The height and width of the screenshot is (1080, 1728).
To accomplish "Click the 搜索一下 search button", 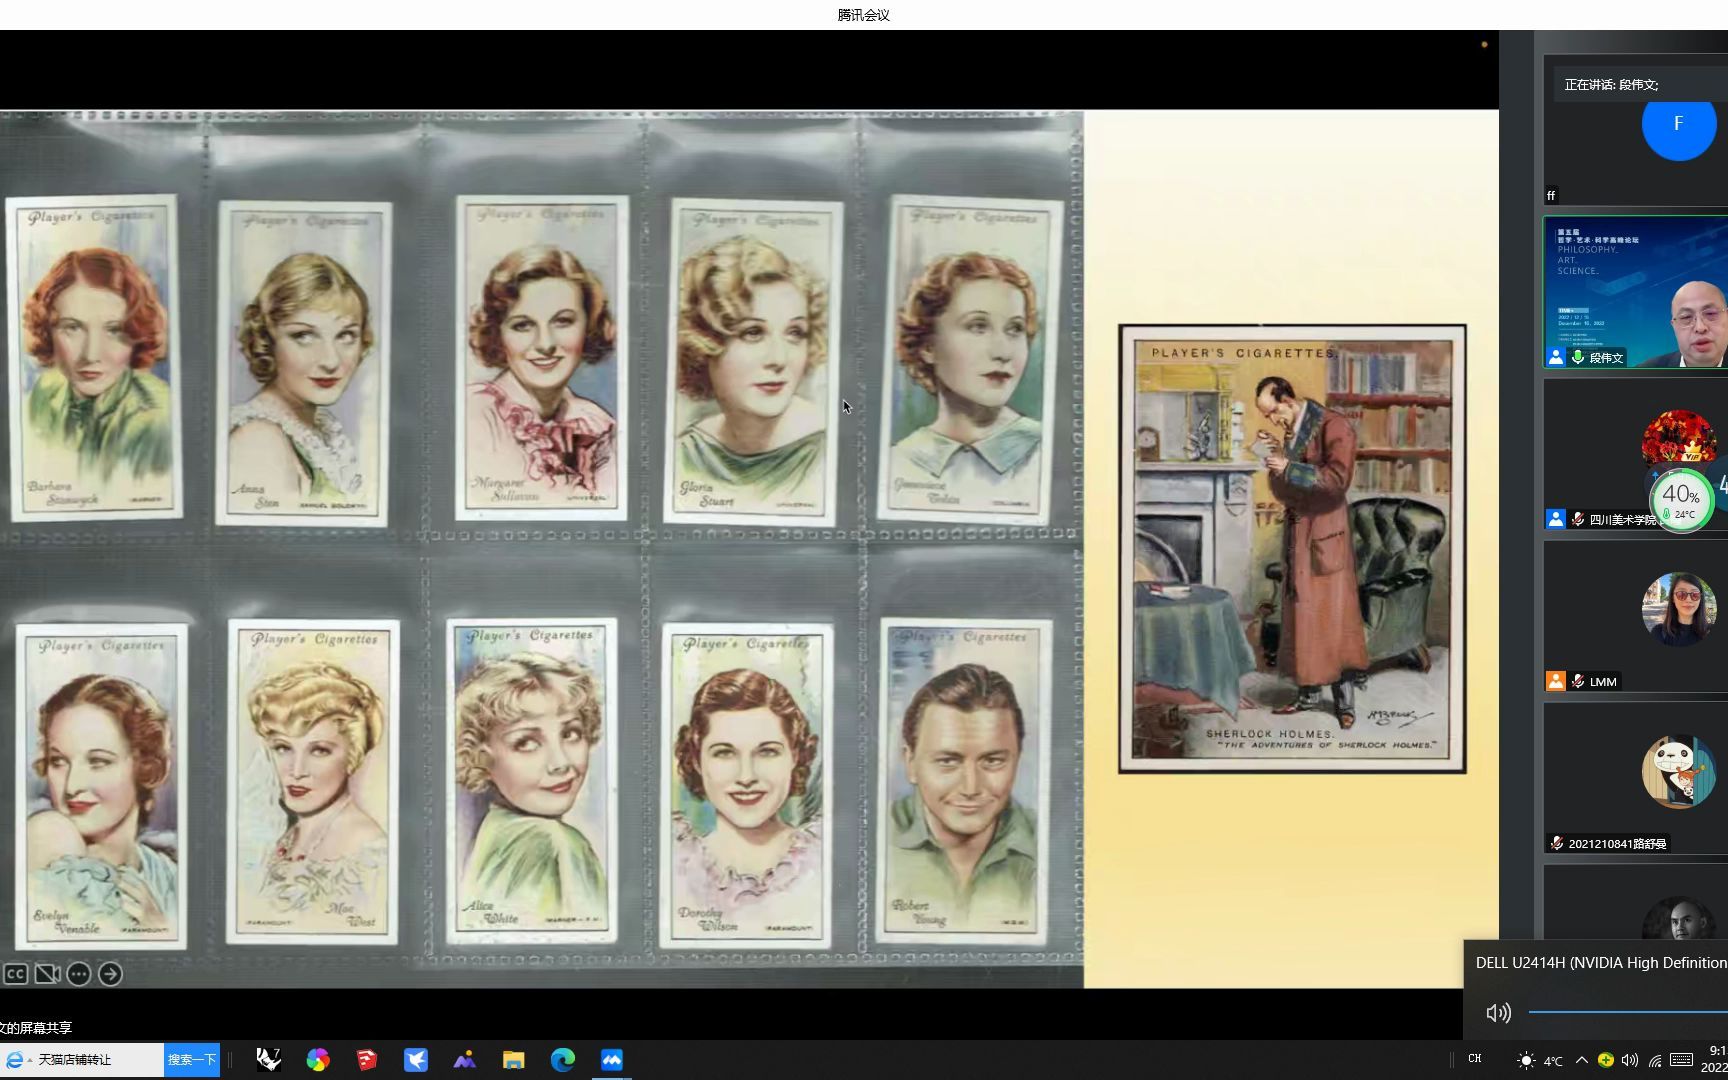I will tap(191, 1060).
